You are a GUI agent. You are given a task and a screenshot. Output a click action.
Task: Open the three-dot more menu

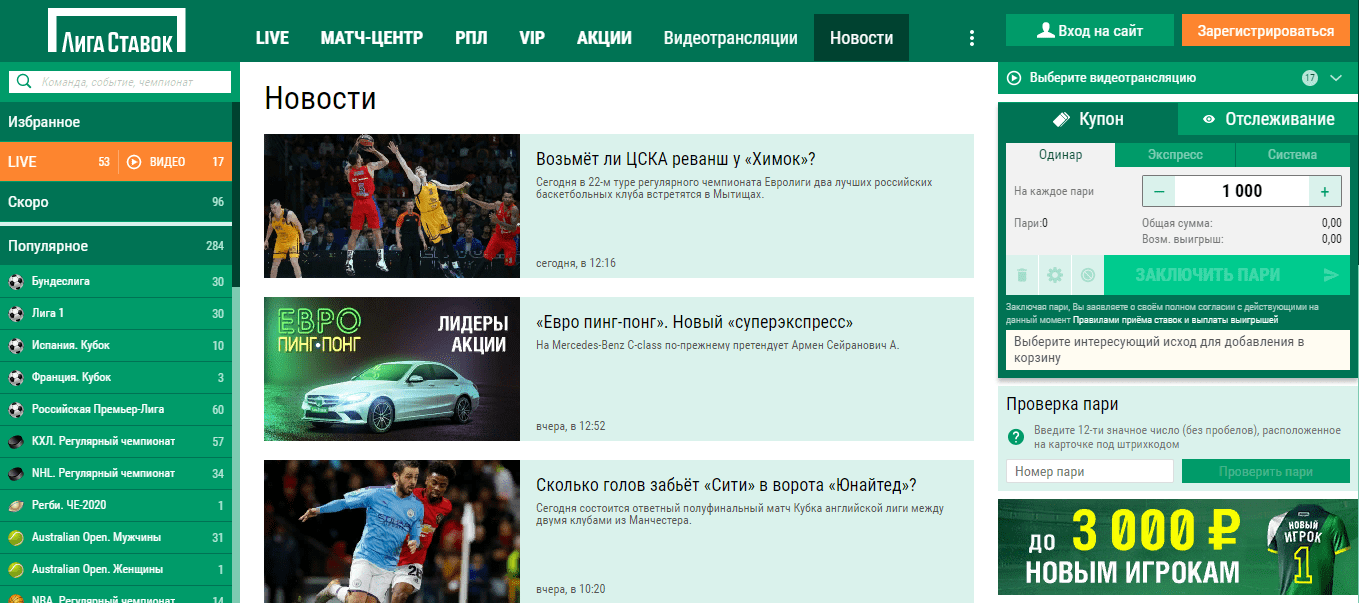(x=971, y=38)
